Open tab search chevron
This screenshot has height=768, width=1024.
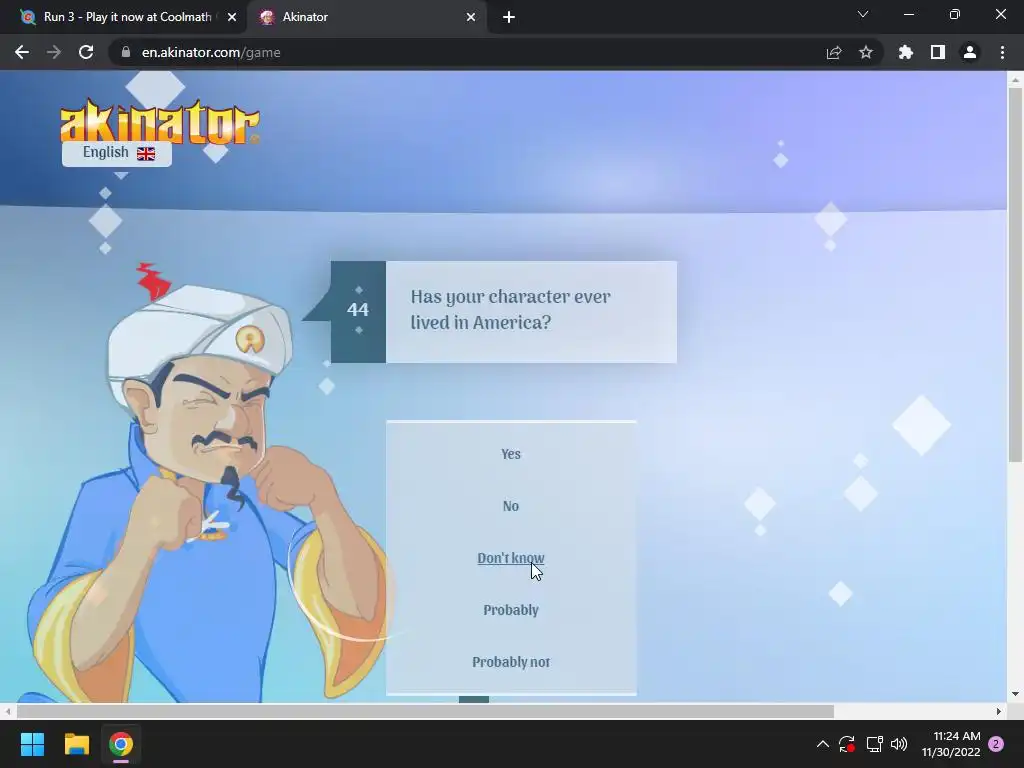coord(863,14)
